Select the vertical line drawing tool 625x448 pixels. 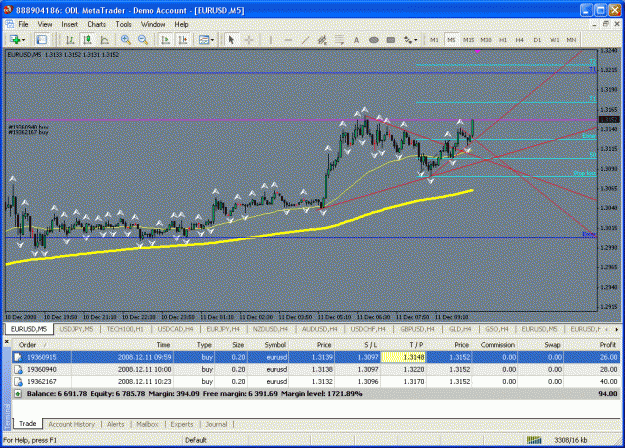[x=271, y=40]
